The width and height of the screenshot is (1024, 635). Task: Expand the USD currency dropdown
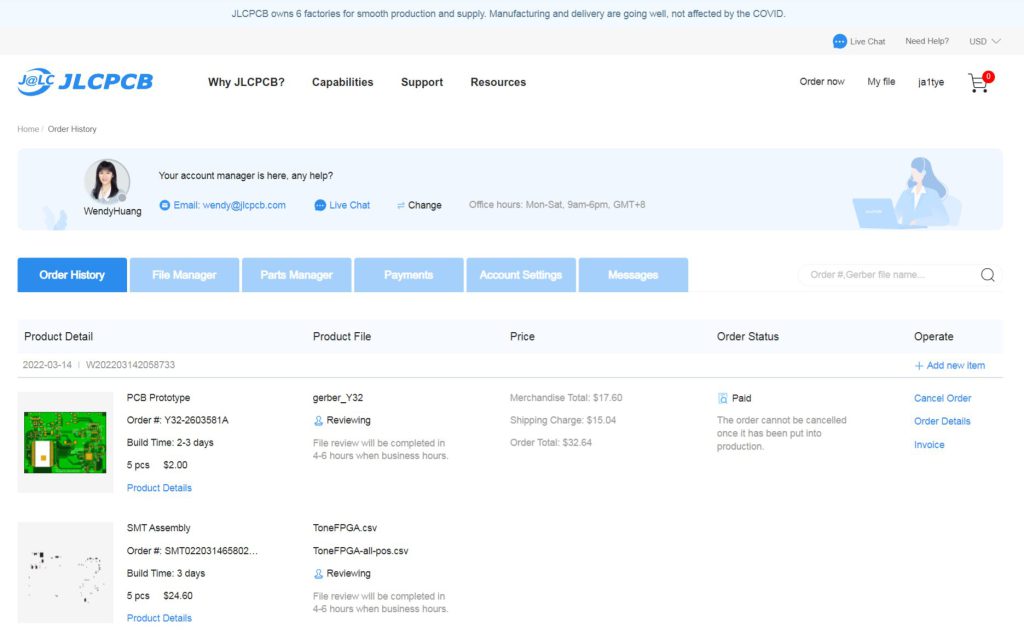click(x=984, y=41)
